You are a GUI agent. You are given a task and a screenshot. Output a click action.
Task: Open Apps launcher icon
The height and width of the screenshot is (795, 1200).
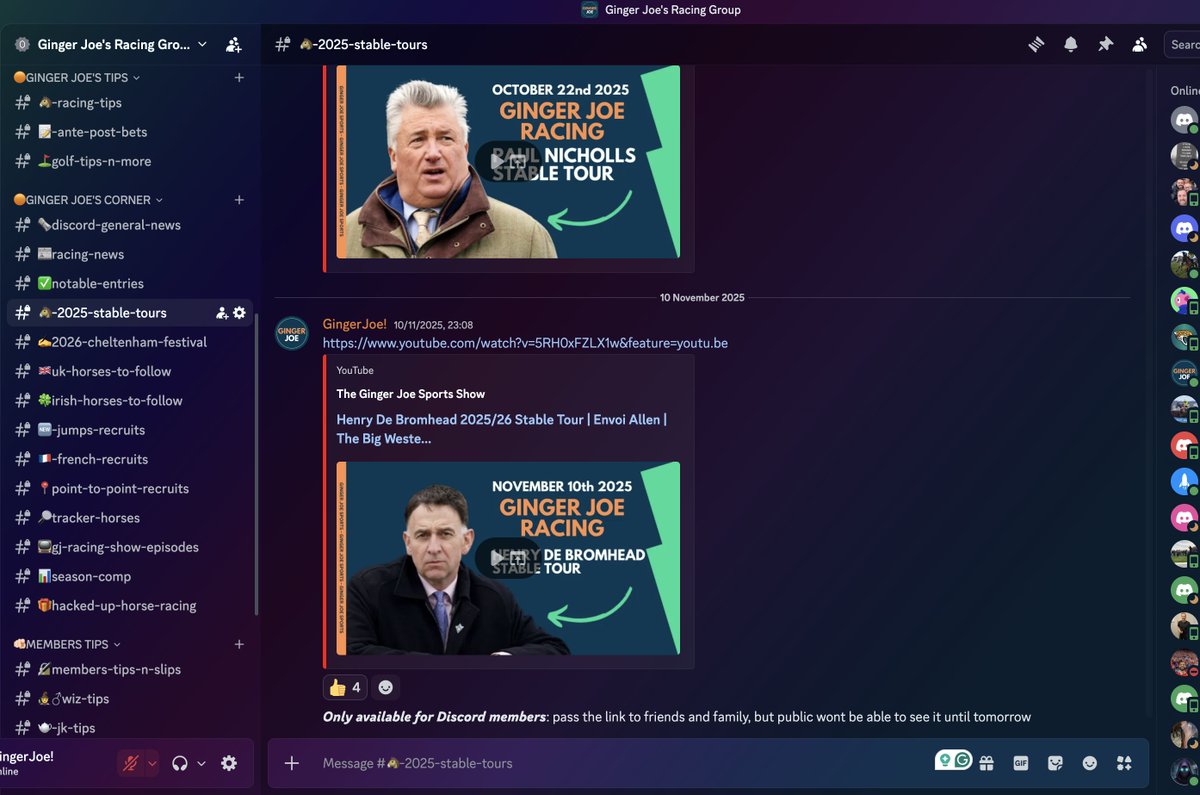click(1124, 763)
